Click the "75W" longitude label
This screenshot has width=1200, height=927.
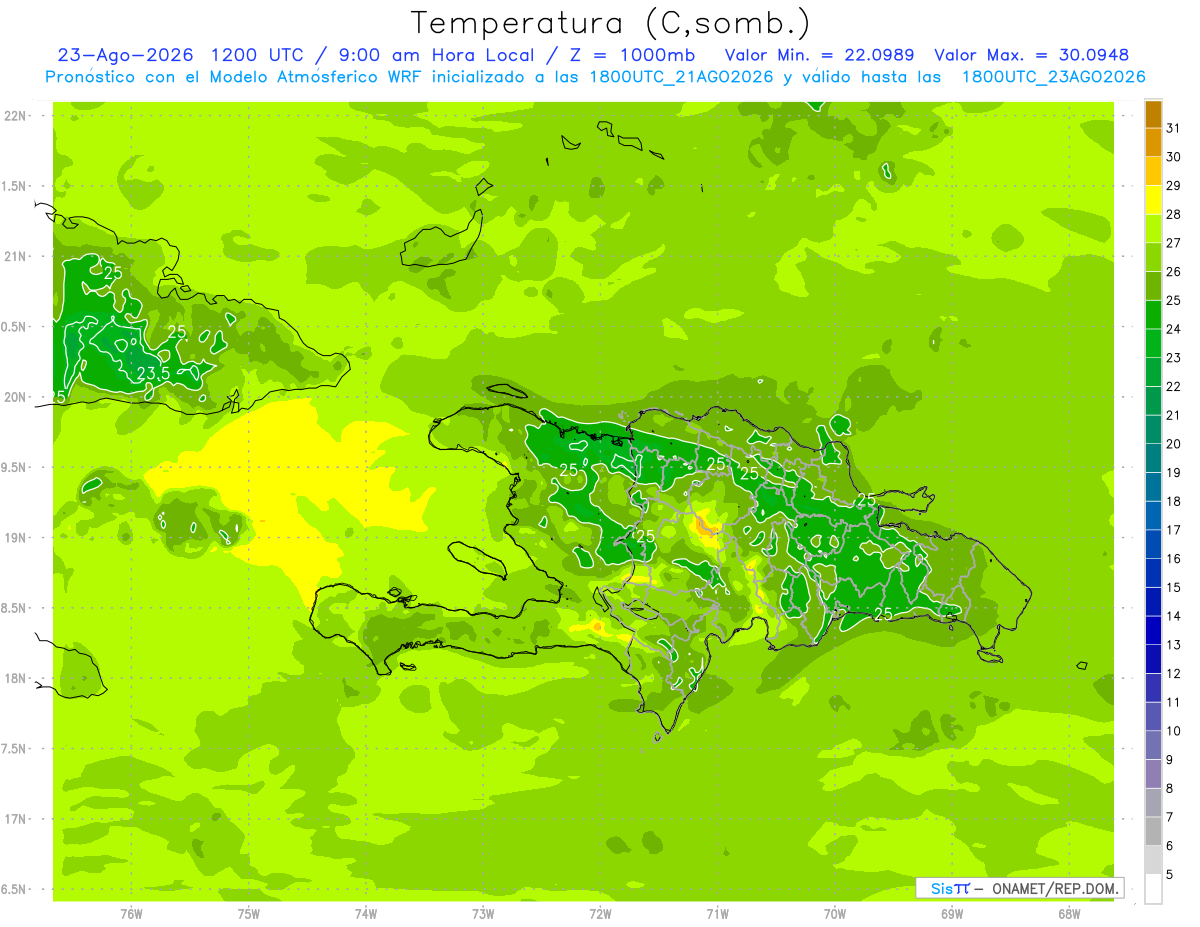248,914
